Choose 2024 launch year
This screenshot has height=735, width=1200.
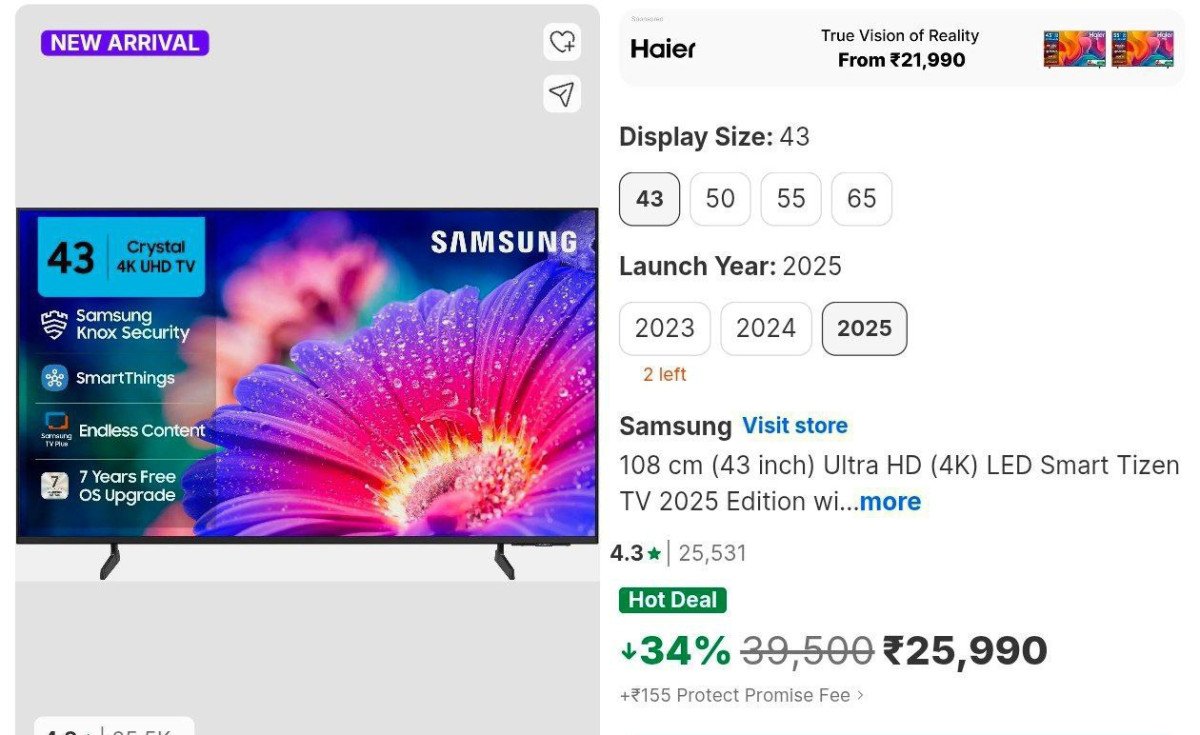coord(766,328)
